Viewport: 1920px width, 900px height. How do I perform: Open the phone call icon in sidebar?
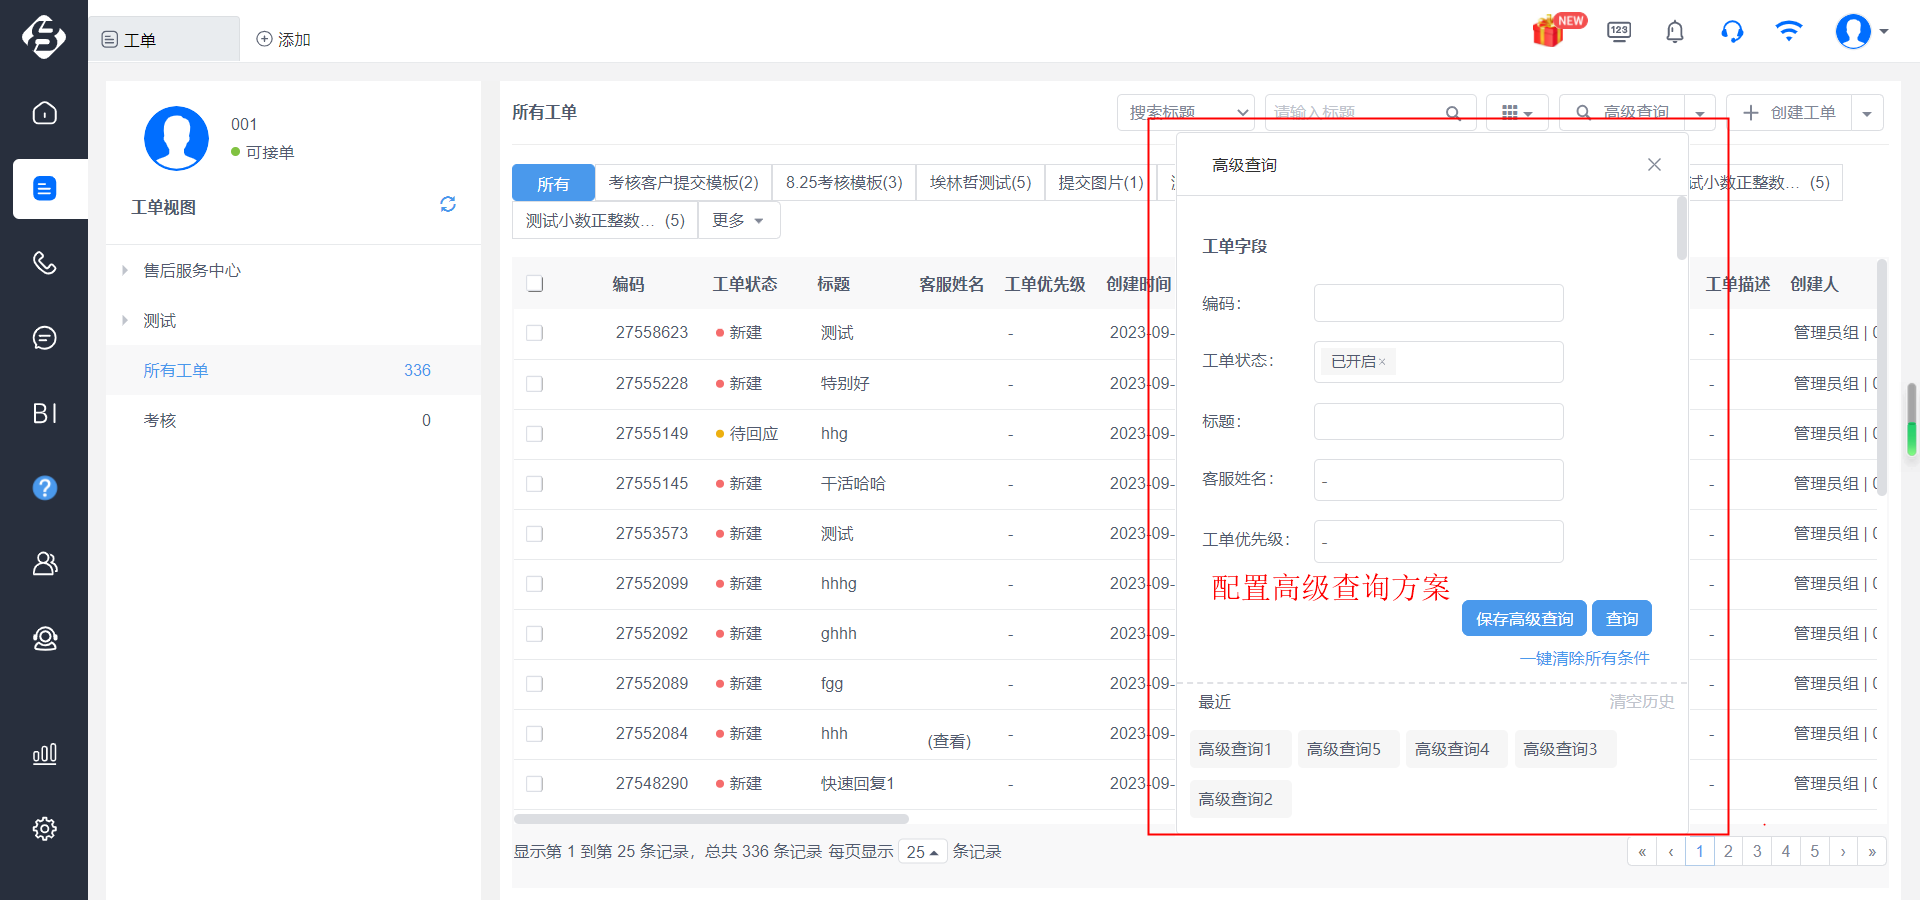tap(44, 263)
